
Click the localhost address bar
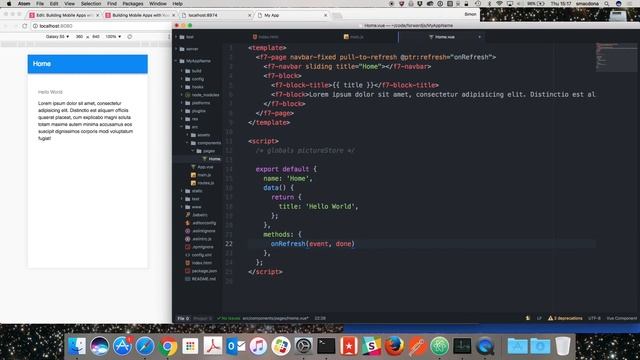(102, 26)
